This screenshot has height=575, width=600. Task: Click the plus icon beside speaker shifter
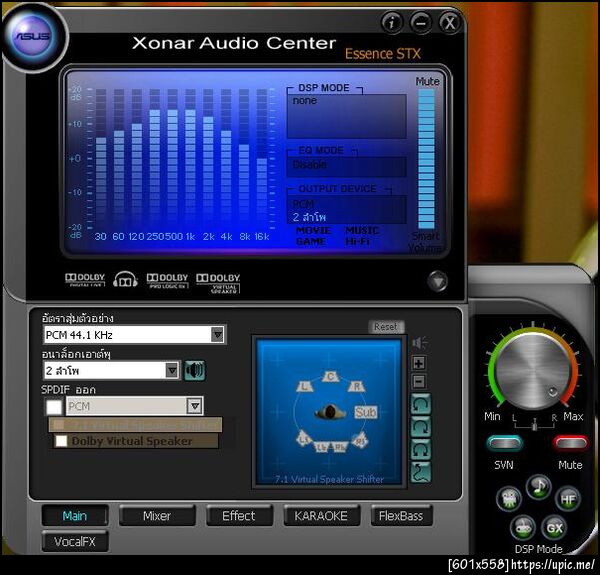[x=419, y=363]
